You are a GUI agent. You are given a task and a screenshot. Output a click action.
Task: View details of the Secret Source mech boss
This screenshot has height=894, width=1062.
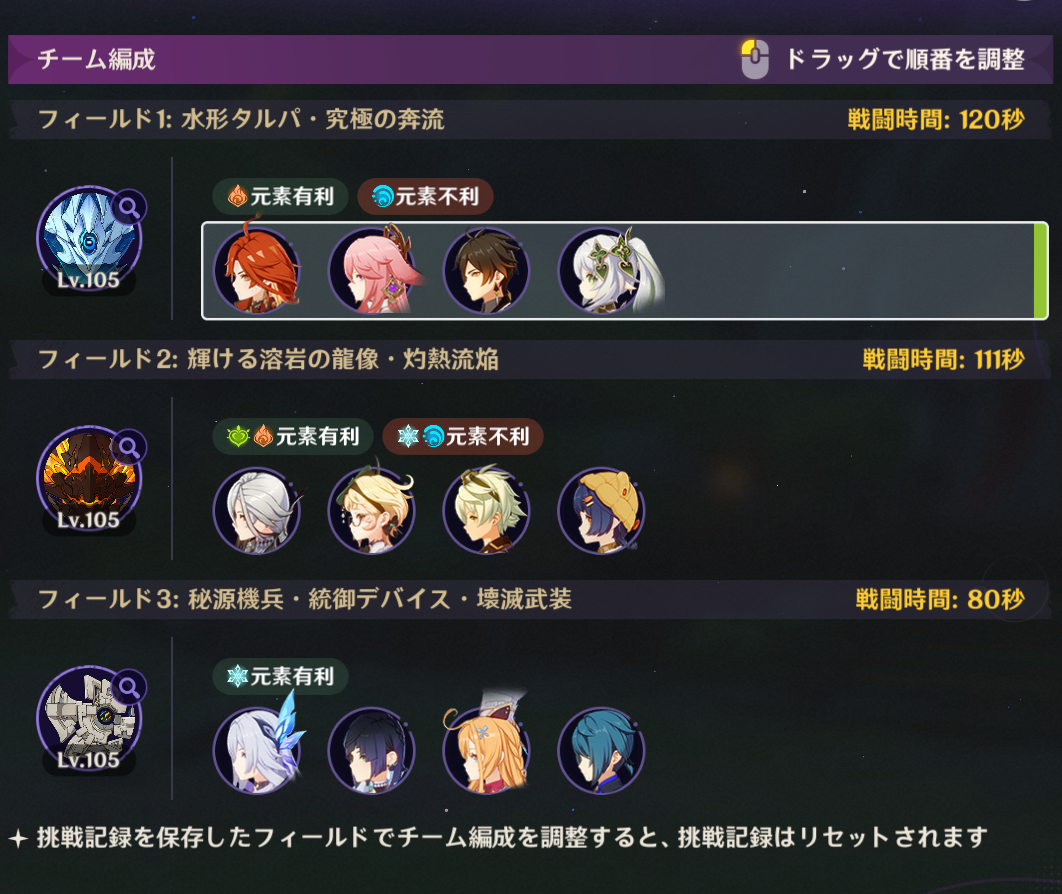point(129,687)
